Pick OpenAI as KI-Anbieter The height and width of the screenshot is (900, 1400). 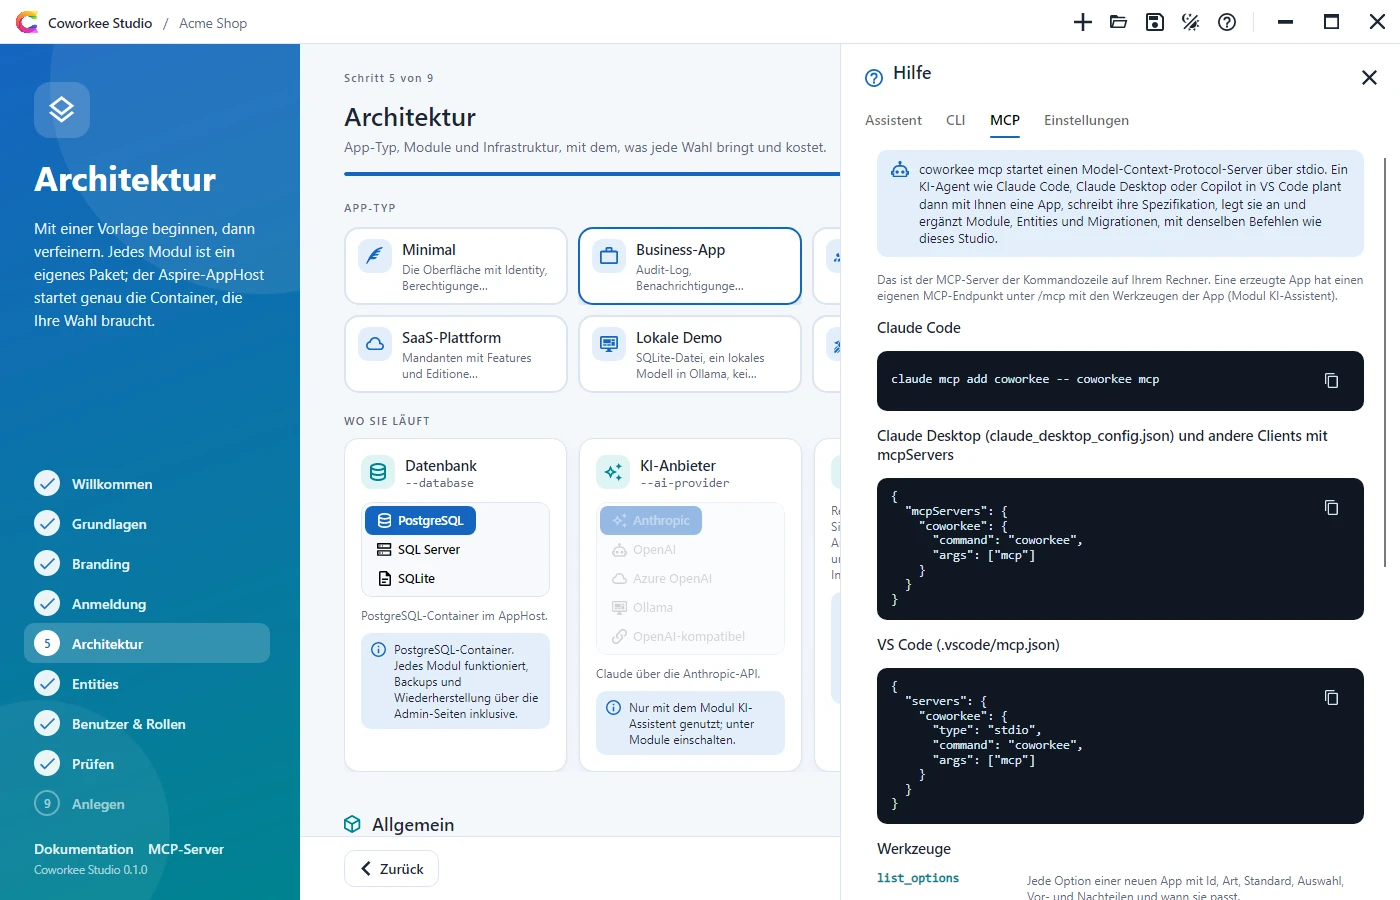643,549
